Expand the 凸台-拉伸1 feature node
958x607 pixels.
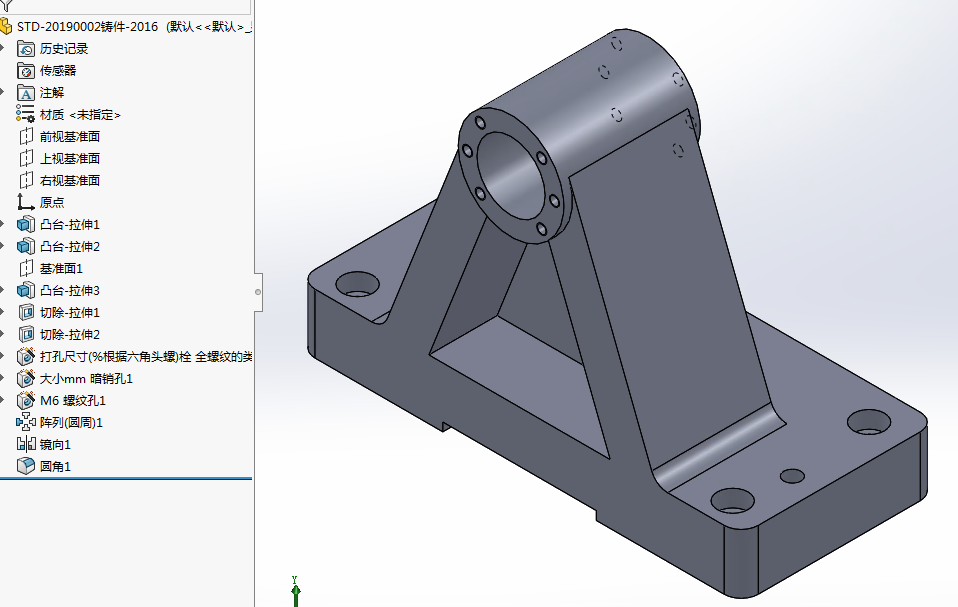(x=3, y=224)
